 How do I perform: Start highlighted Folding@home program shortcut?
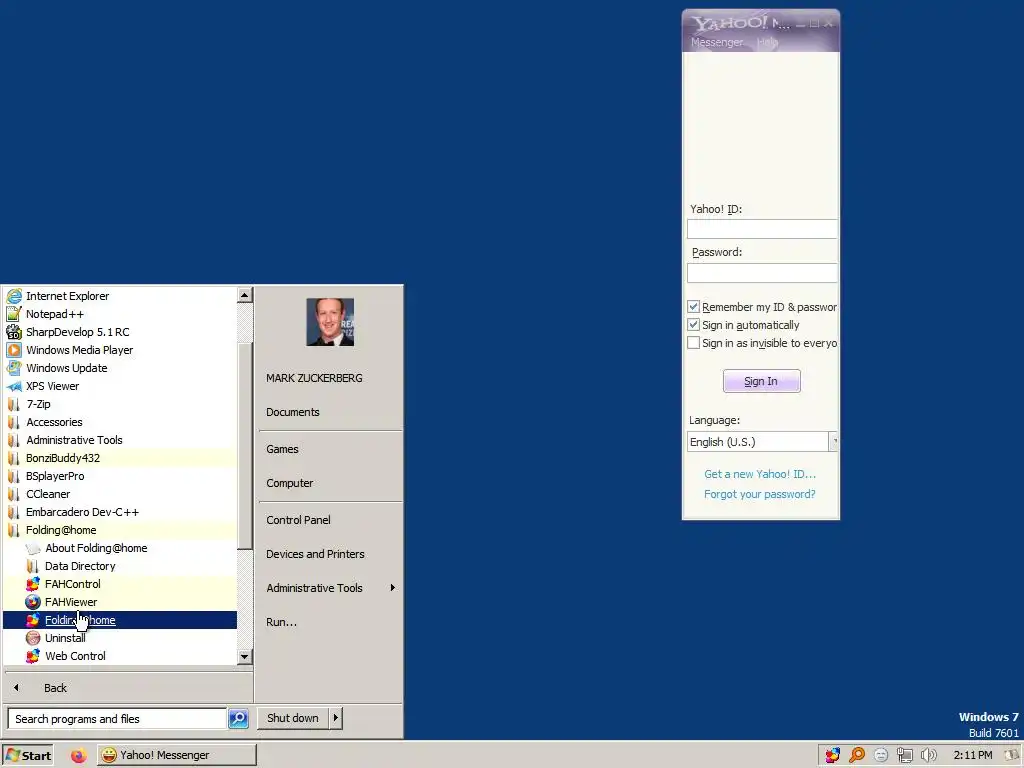[121, 620]
